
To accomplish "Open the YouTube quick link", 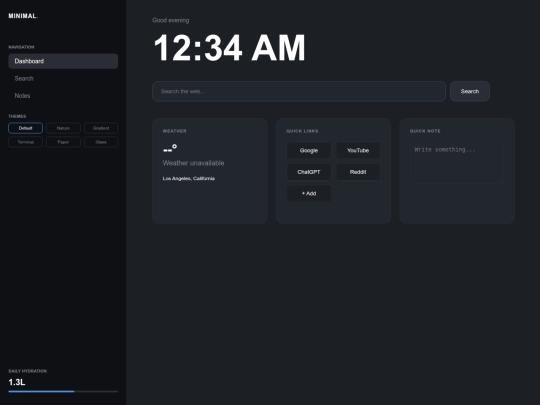I will coord(358,150).
